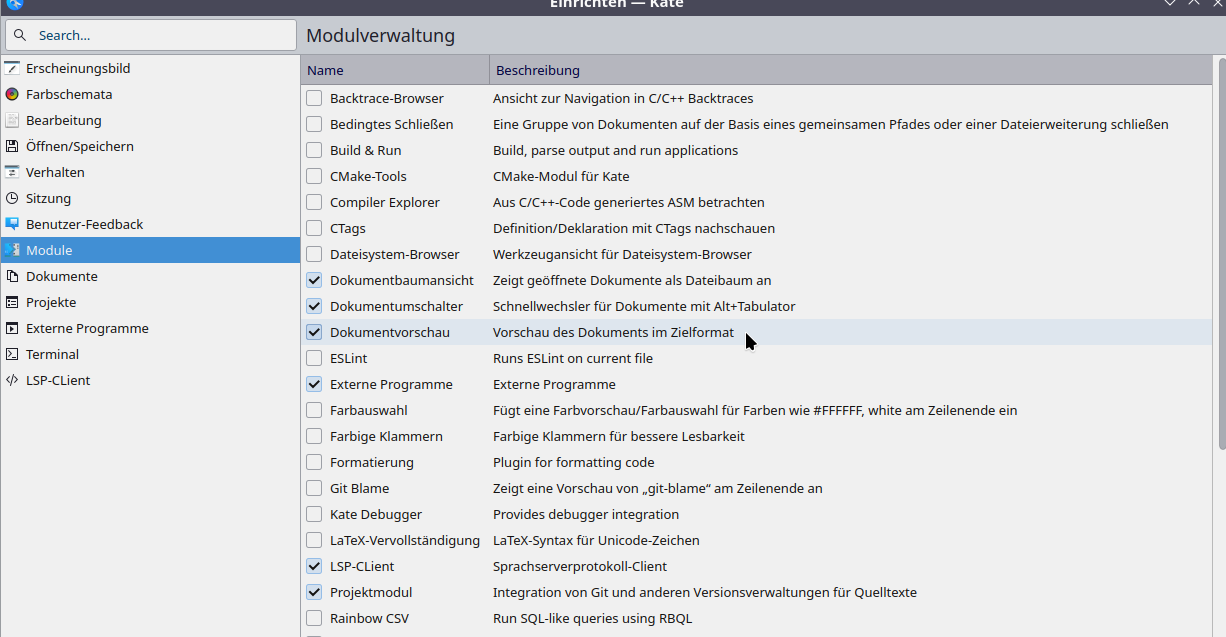The height and width of the screenshot is (637, 1226).
Task: Click the Module plugin icon
Action: point(12,250)
